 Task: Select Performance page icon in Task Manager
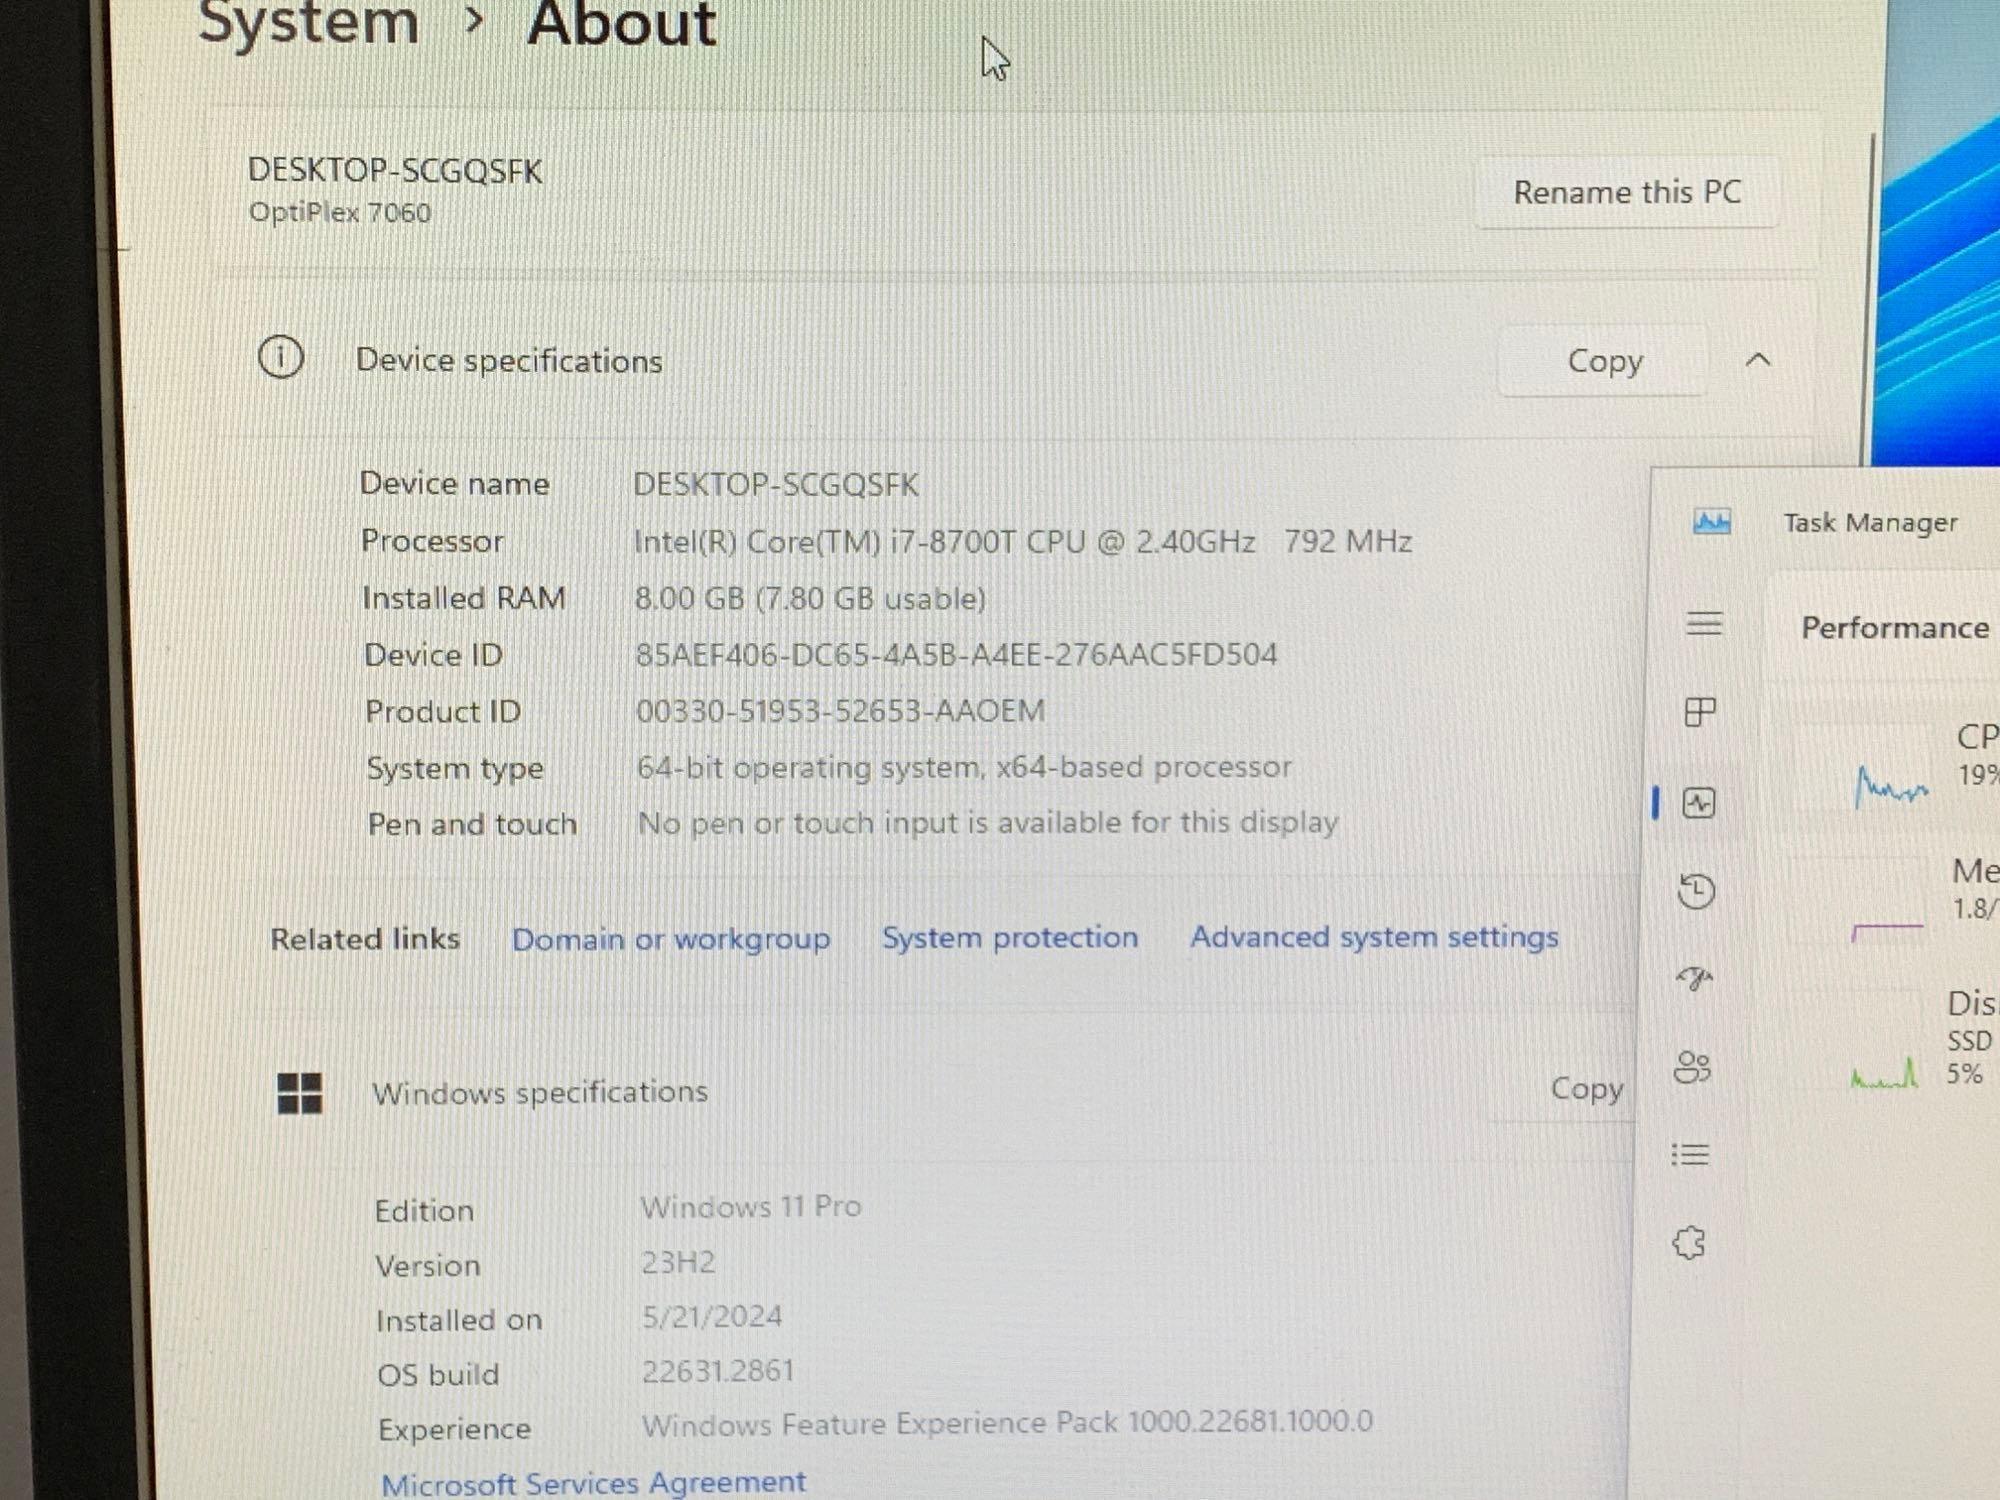(1698, 802)
